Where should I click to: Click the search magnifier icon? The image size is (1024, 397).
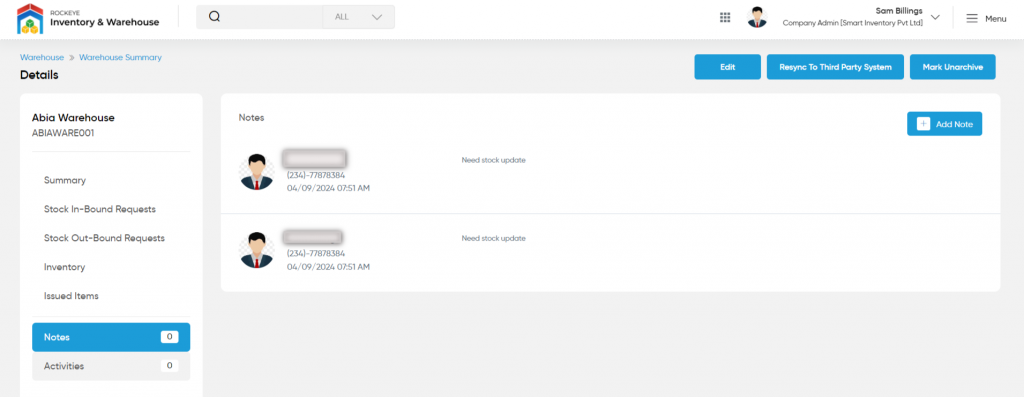[x=214, y=17]
